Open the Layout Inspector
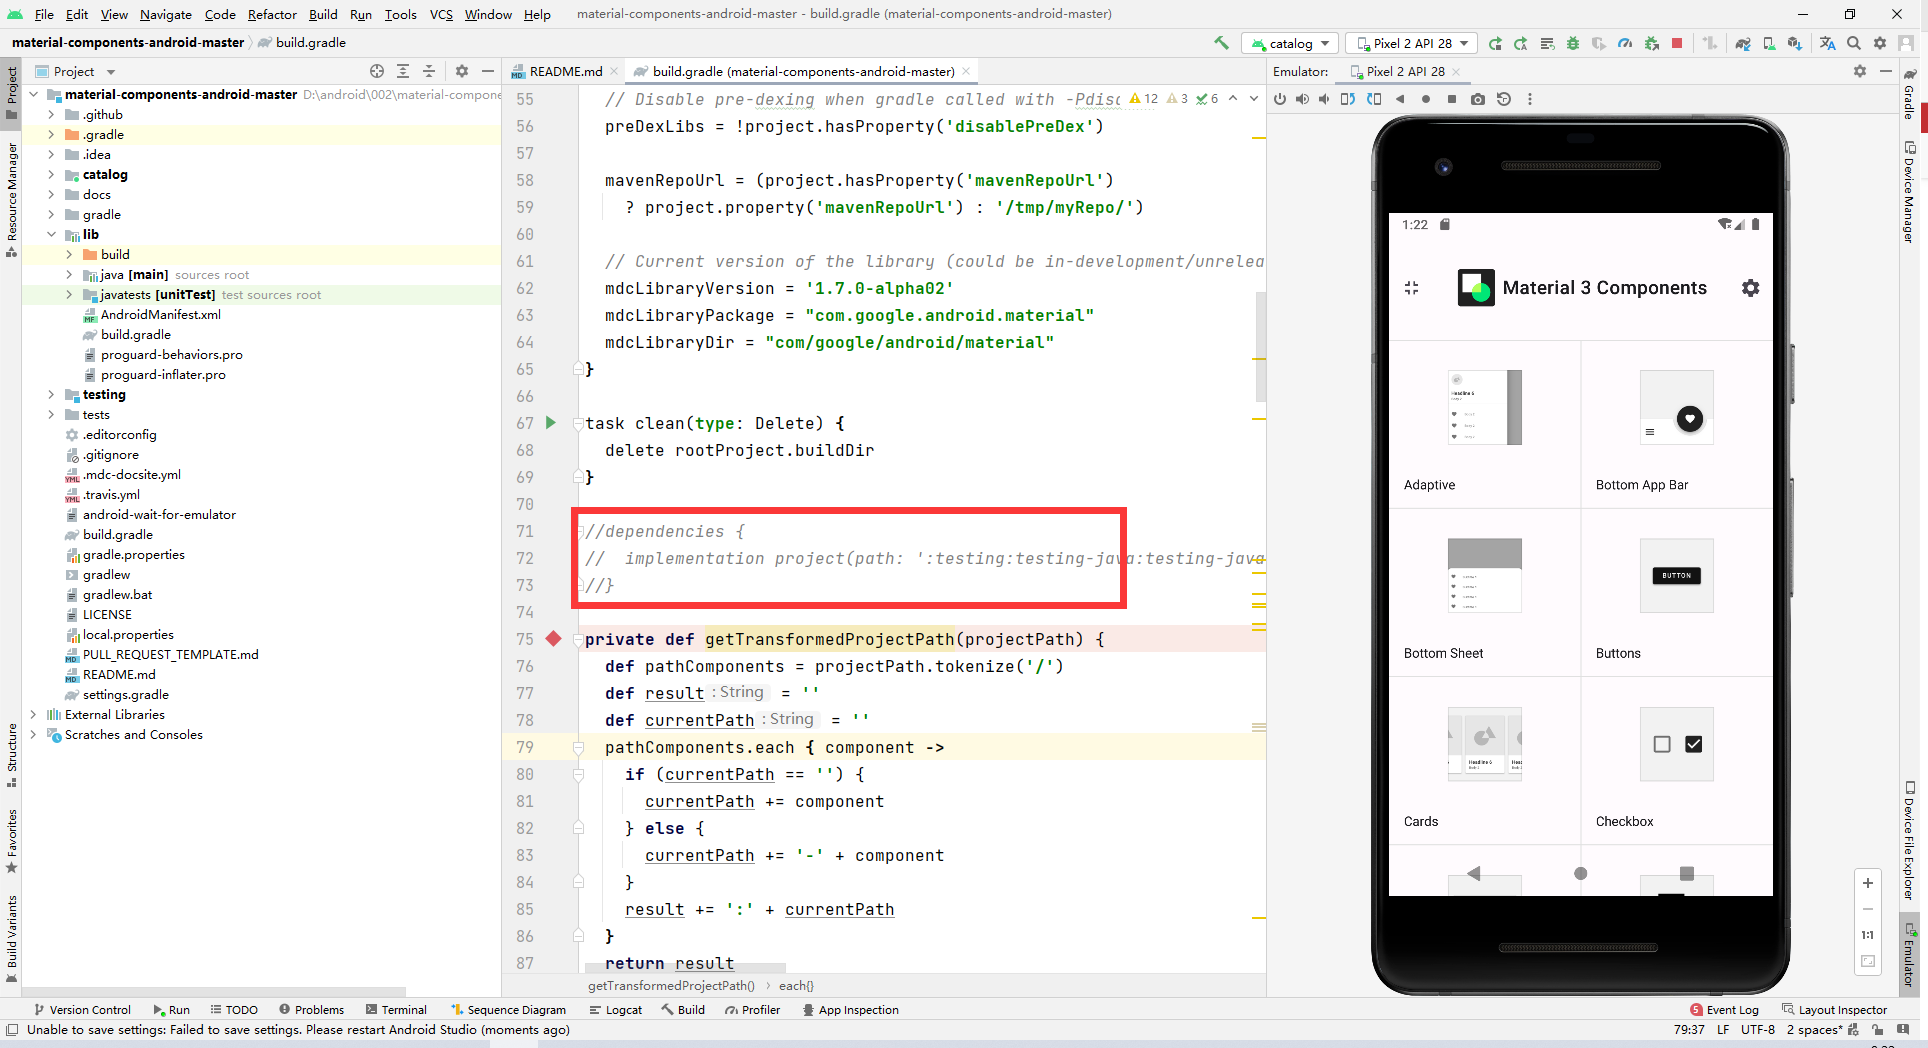The image size is (1928, 1048). tap(1834, 1010)
